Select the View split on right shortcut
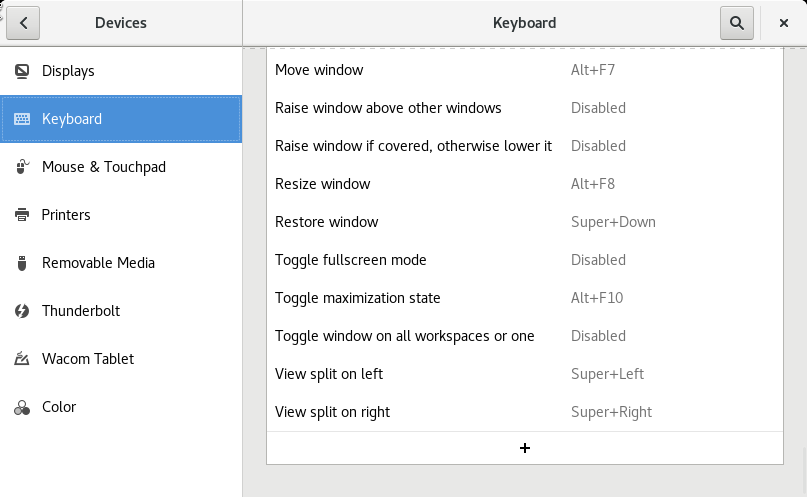The height and width of the screenshot is (497, 807). [x=524, y=412]
